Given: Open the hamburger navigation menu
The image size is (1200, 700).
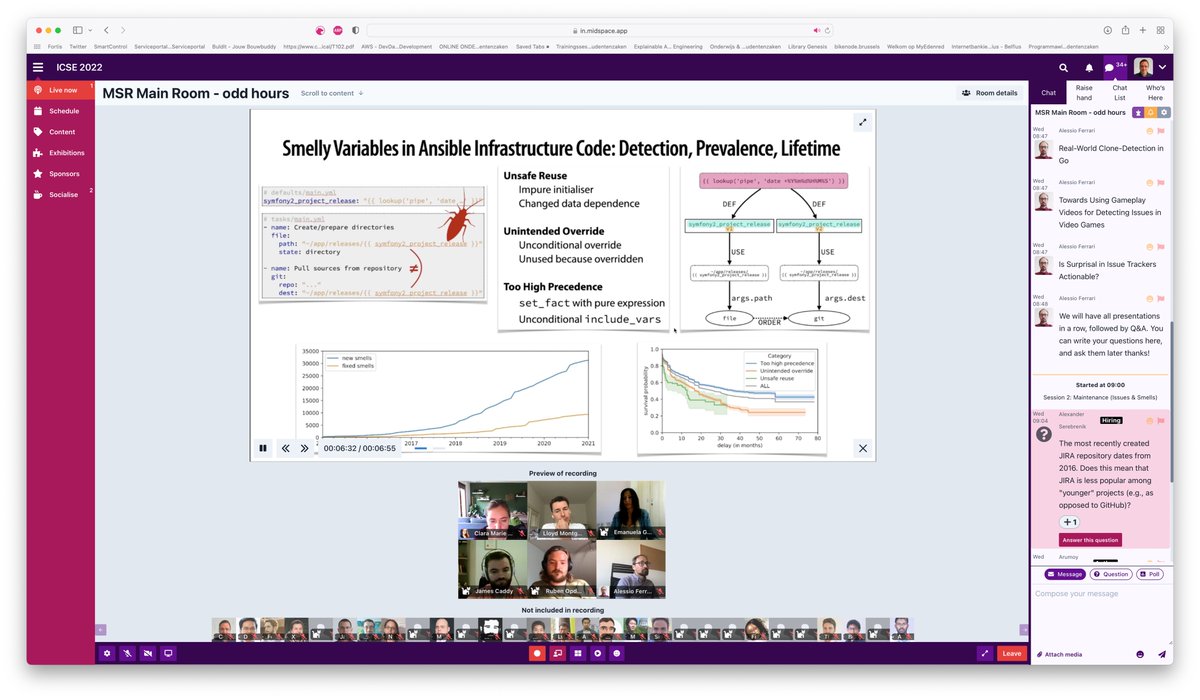Looking at the screenshot, I should [x=38, y=67].
